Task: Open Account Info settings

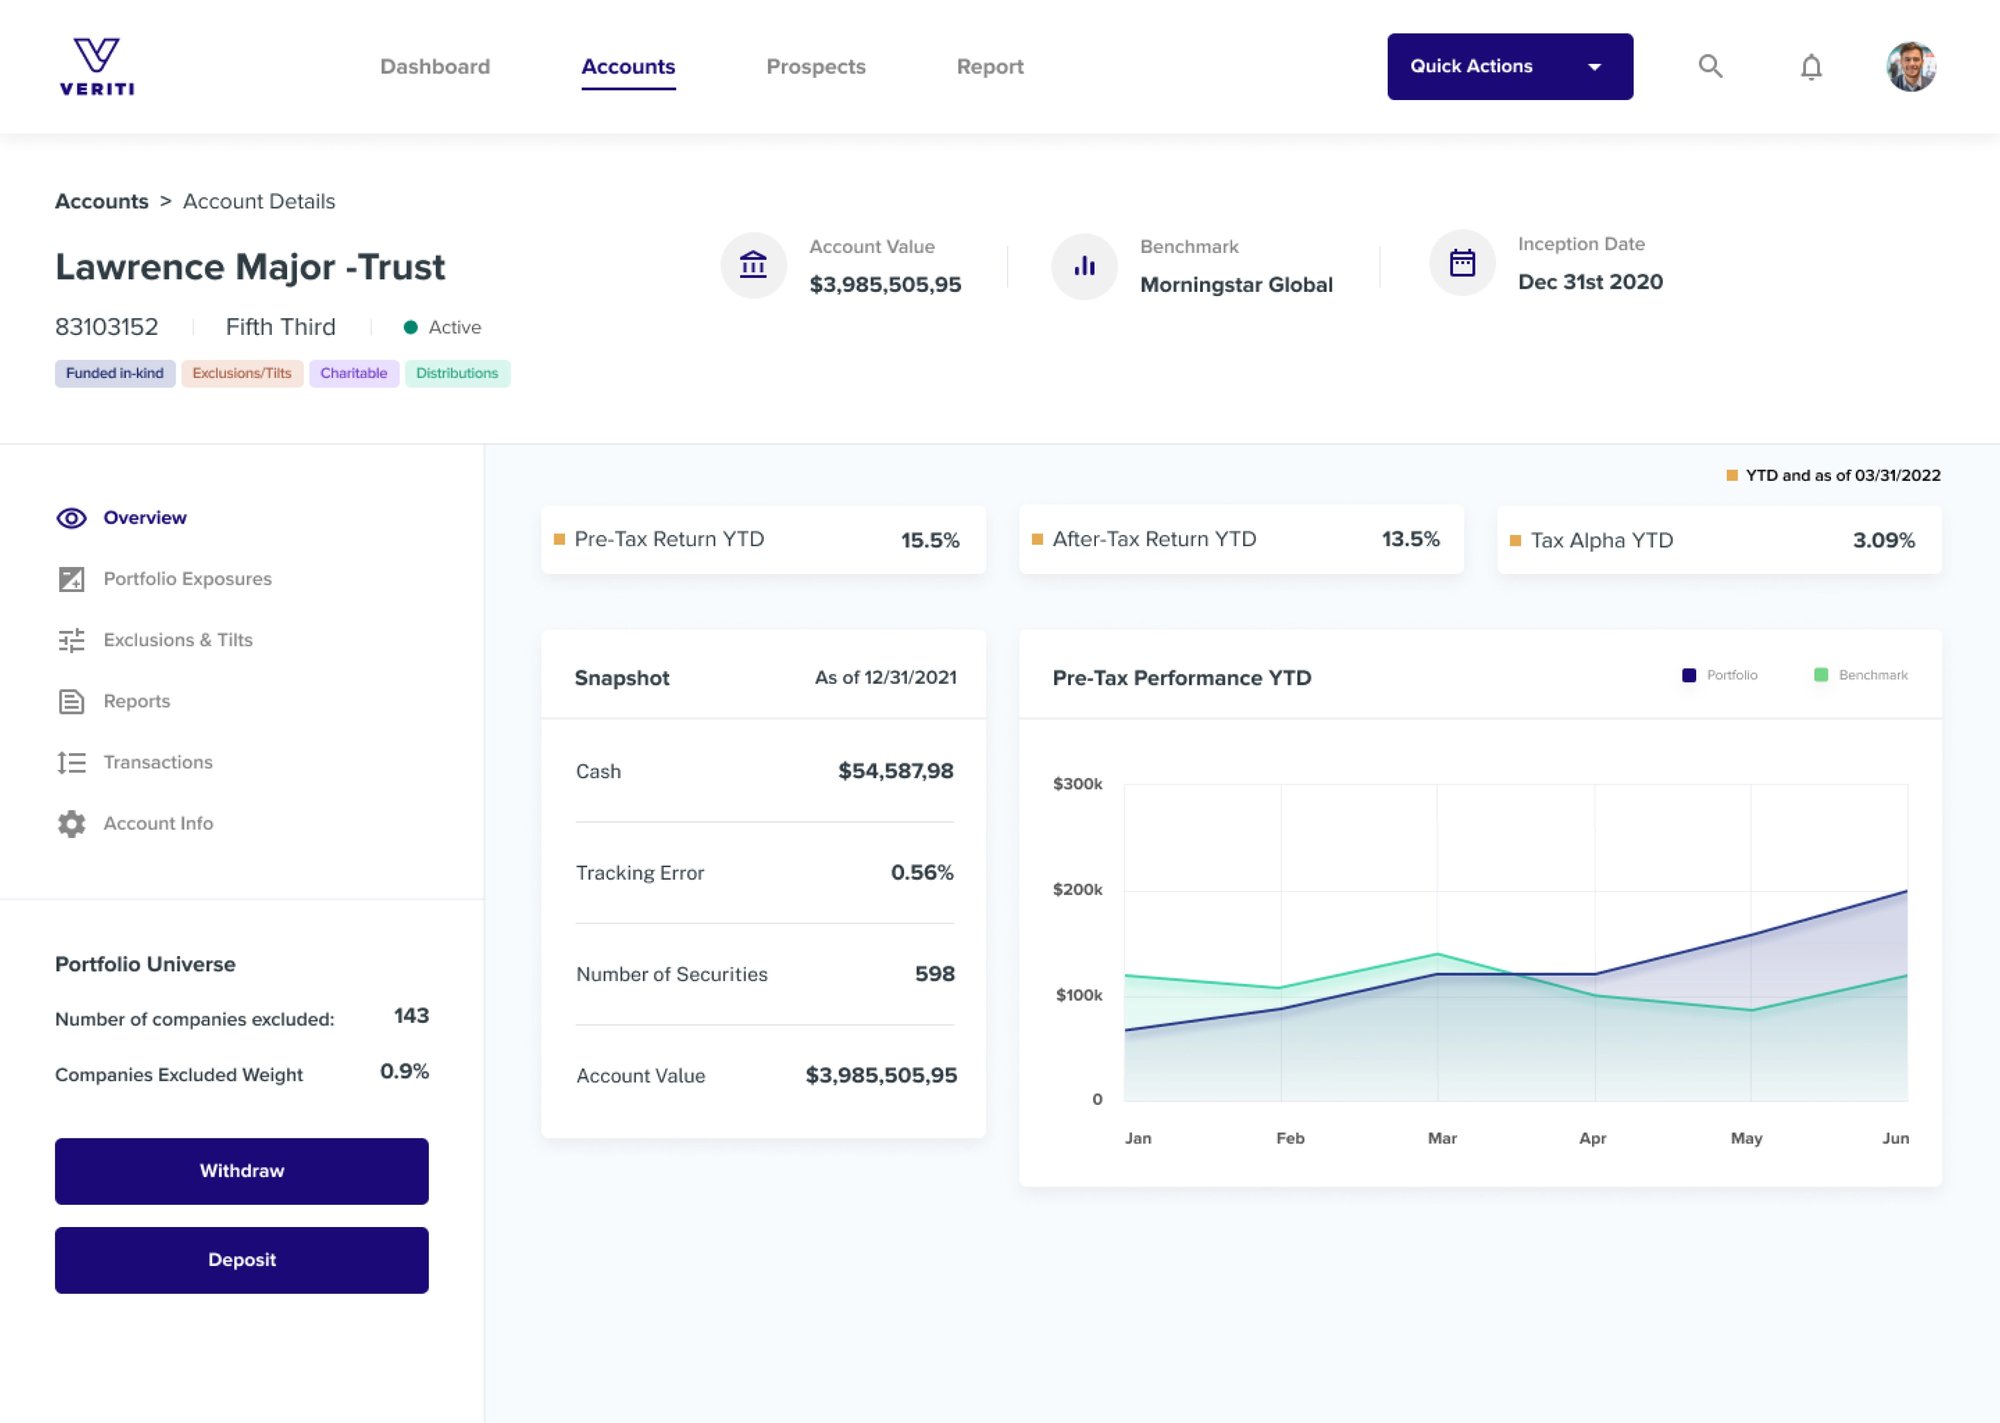Action: click(x=158, y=823)
